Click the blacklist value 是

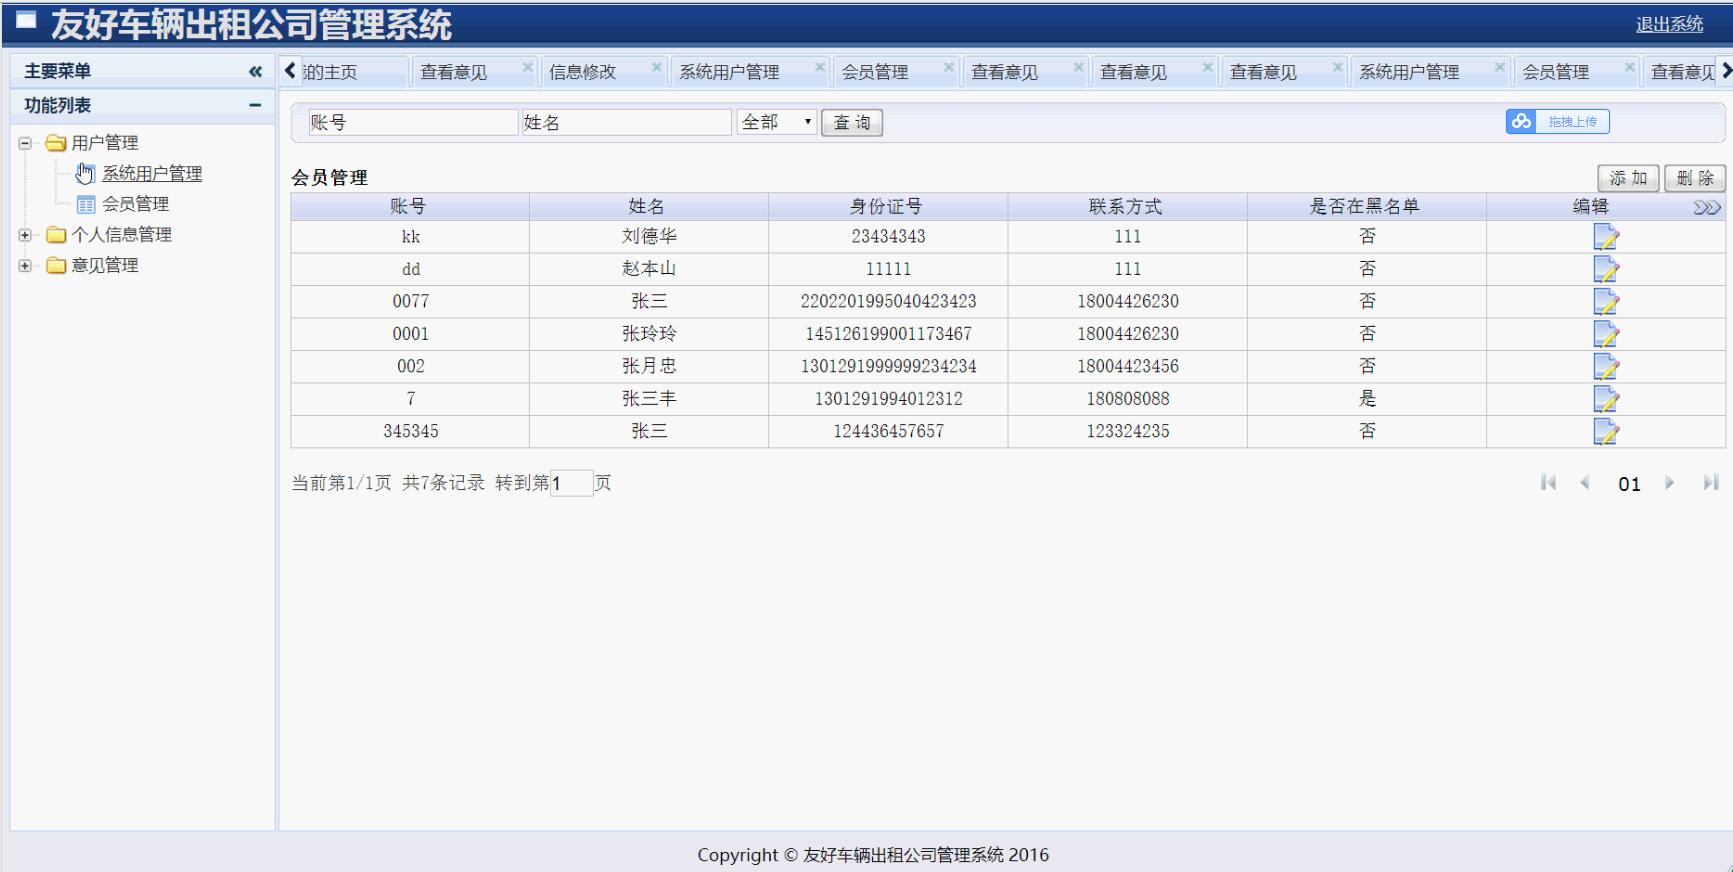pos(1367,399)
